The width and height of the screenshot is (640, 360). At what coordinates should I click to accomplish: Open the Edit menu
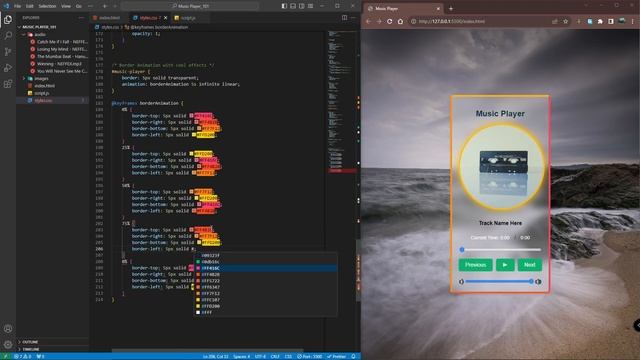point(30,6)
